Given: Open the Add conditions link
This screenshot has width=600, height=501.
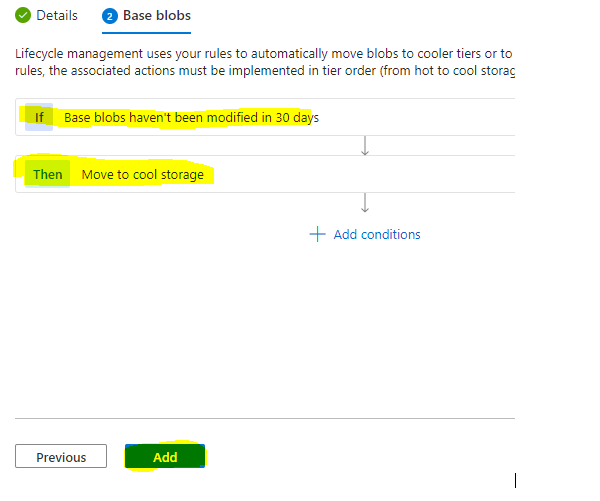Looking at the screenshot, I should click(x=377, y=234).
